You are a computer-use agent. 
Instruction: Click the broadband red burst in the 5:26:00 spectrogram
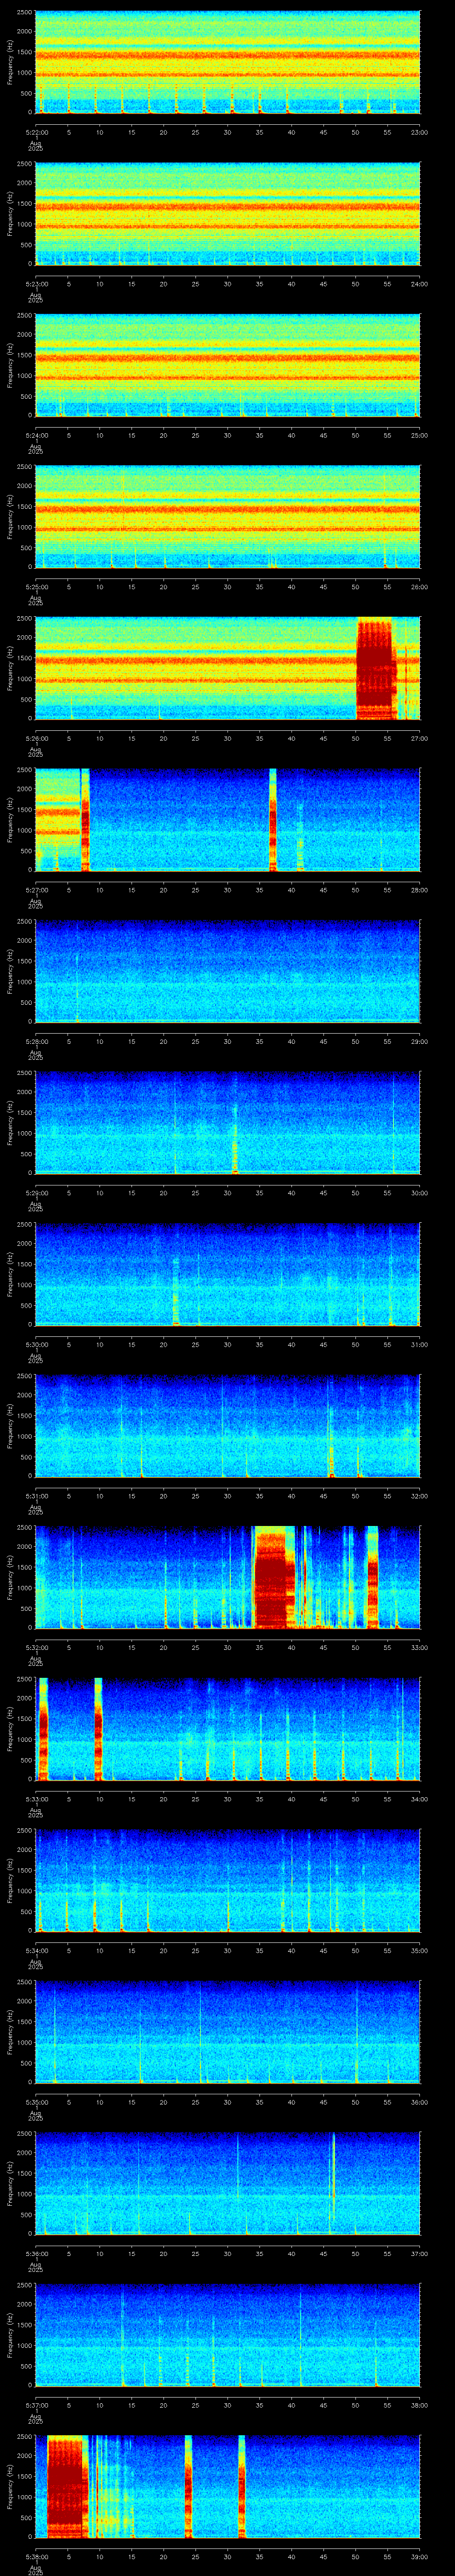[x=375, y=669]
